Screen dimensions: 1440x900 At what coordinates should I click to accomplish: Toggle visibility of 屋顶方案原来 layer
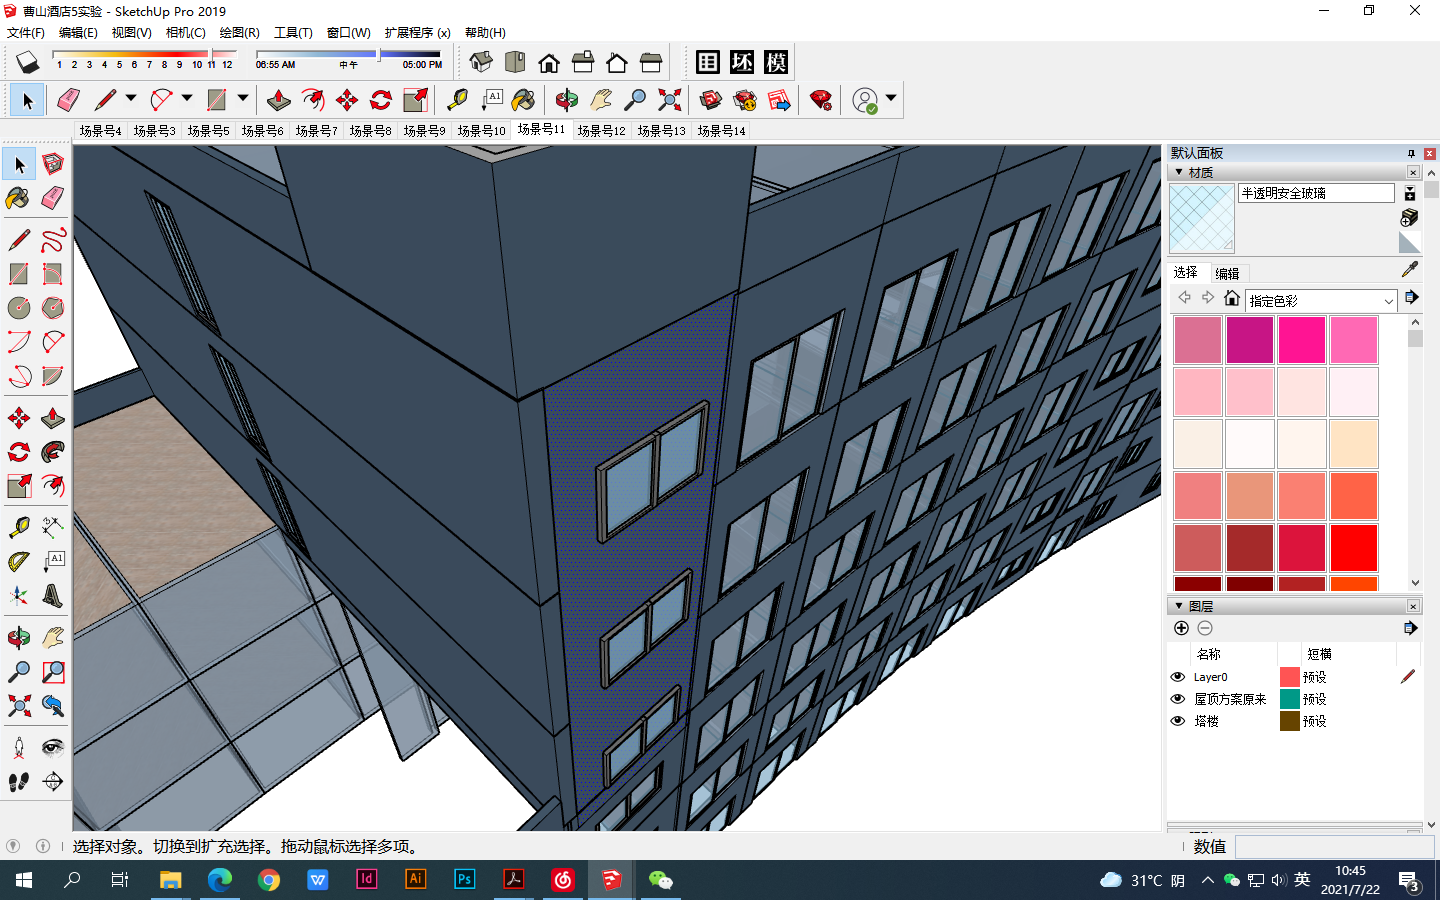pyautogui.click(x=1178, y=699)
